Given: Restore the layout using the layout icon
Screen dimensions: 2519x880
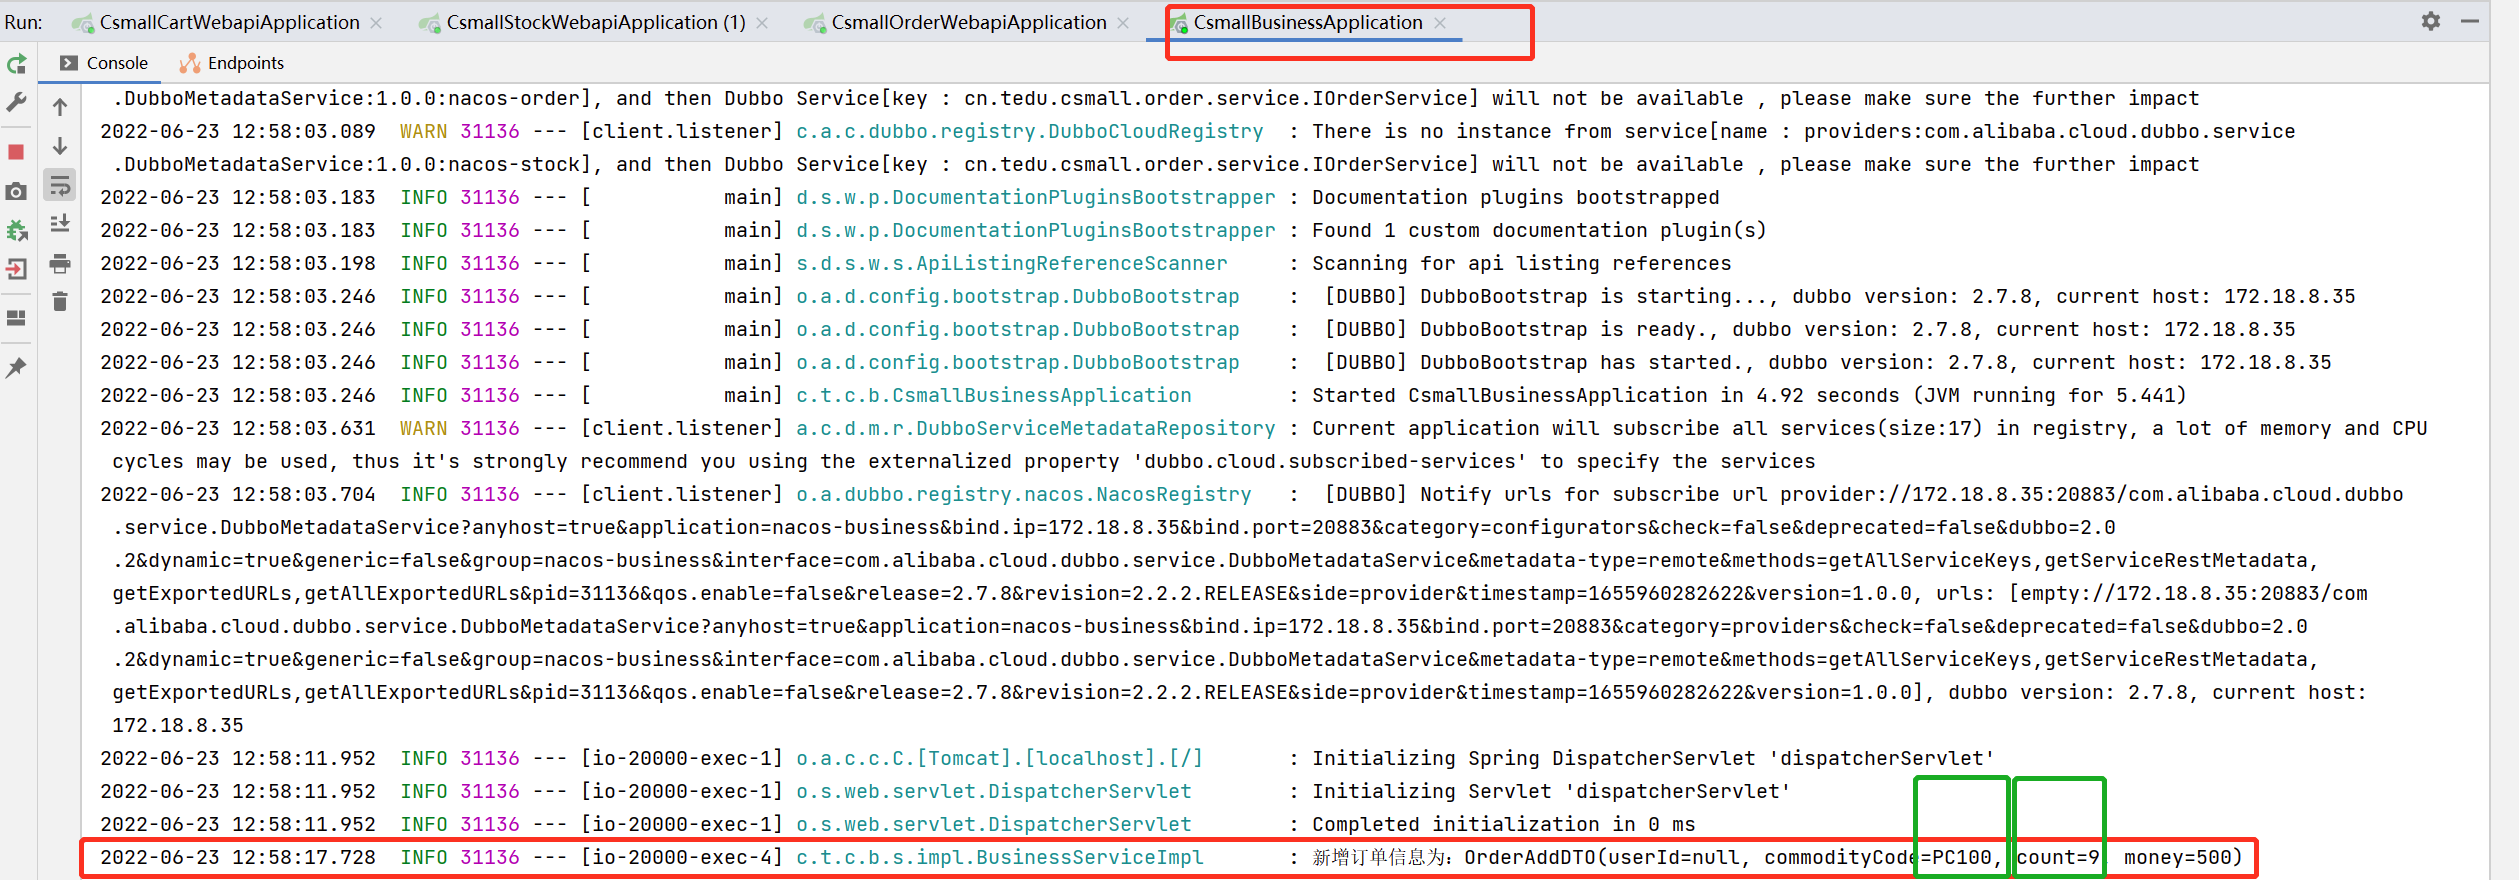Looking at the screenshot, I should [x=17, y=318].
